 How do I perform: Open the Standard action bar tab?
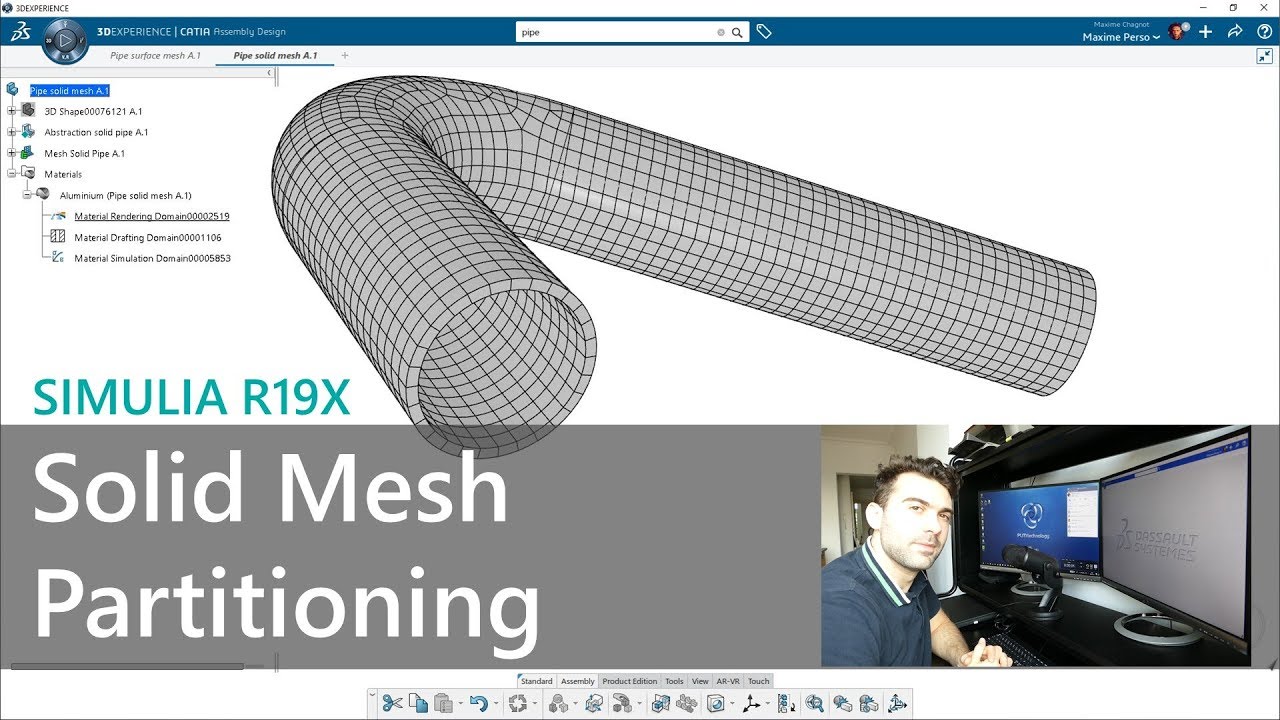[537, 681]
